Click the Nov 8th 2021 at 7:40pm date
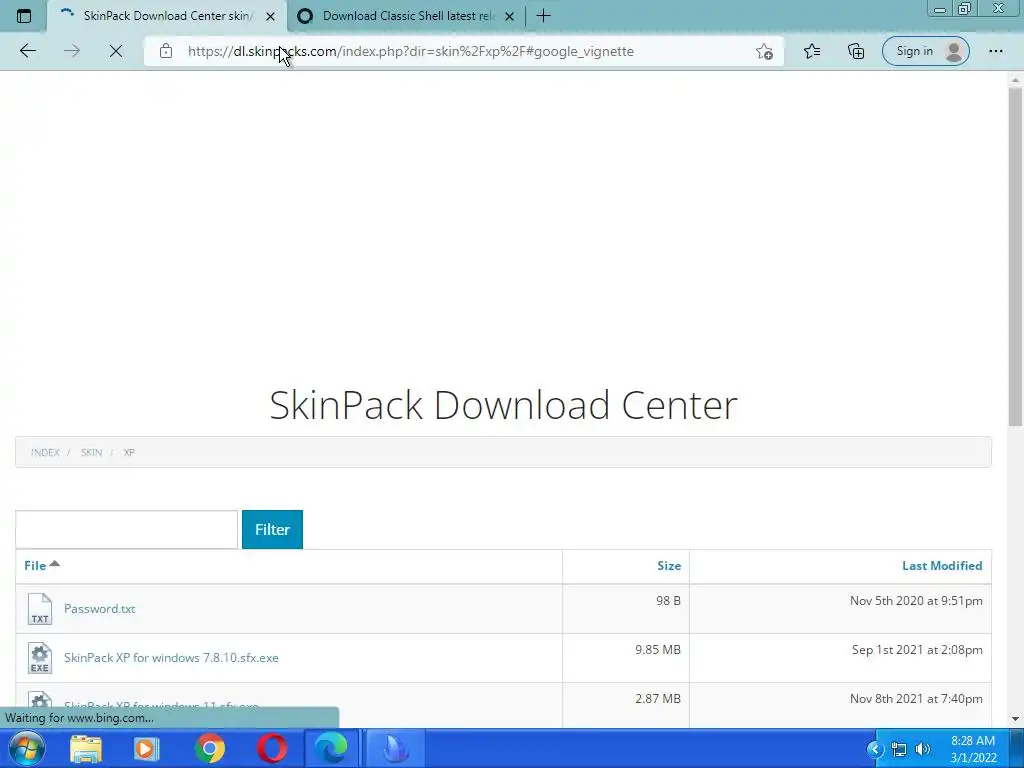The height and width of the screenshot is (768, 1024). click(x=916, y=699)
